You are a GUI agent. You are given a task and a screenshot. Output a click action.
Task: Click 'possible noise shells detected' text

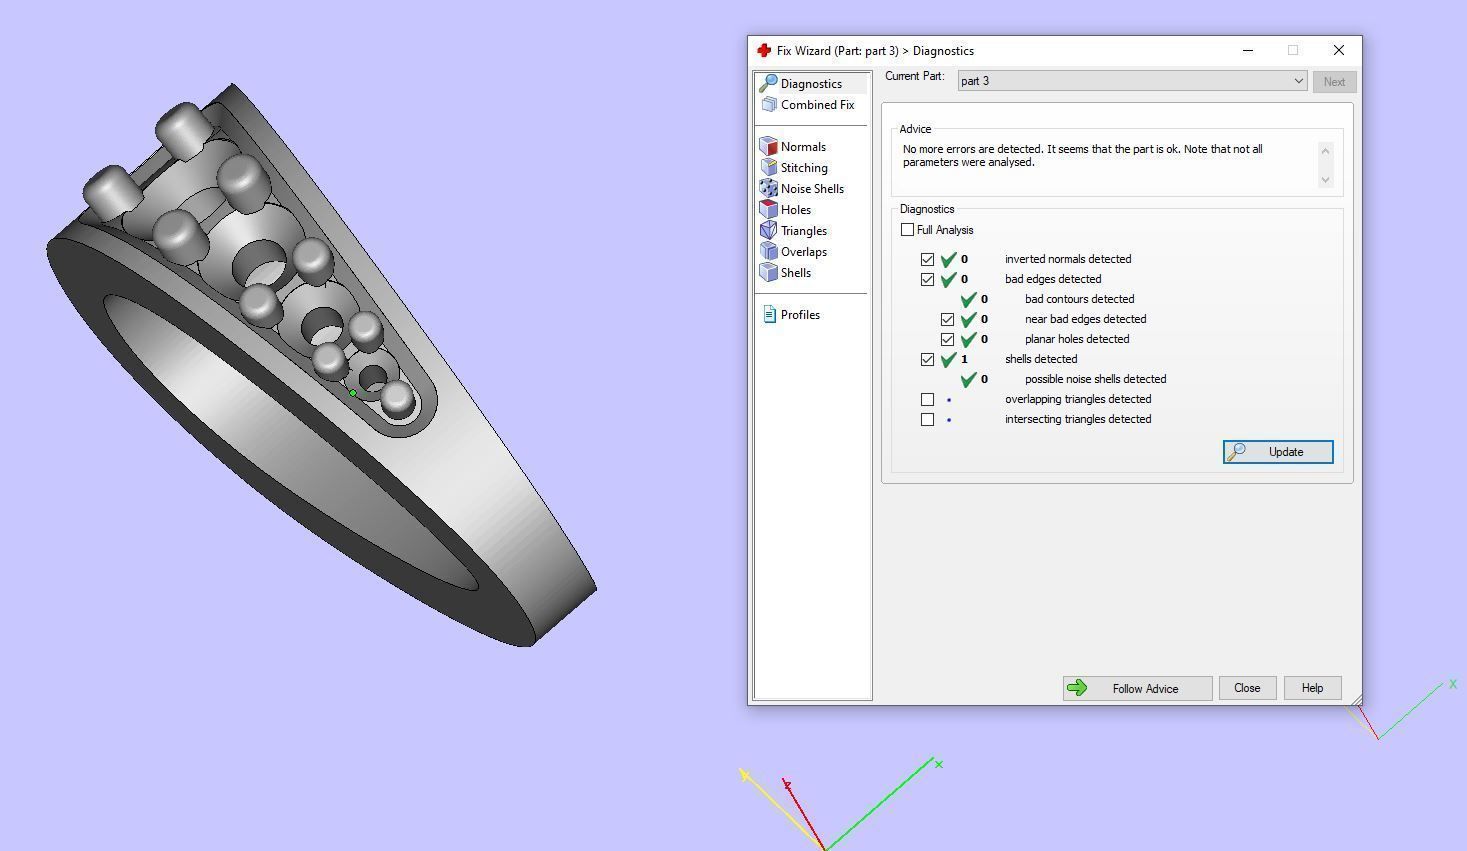coord(1095,379)
